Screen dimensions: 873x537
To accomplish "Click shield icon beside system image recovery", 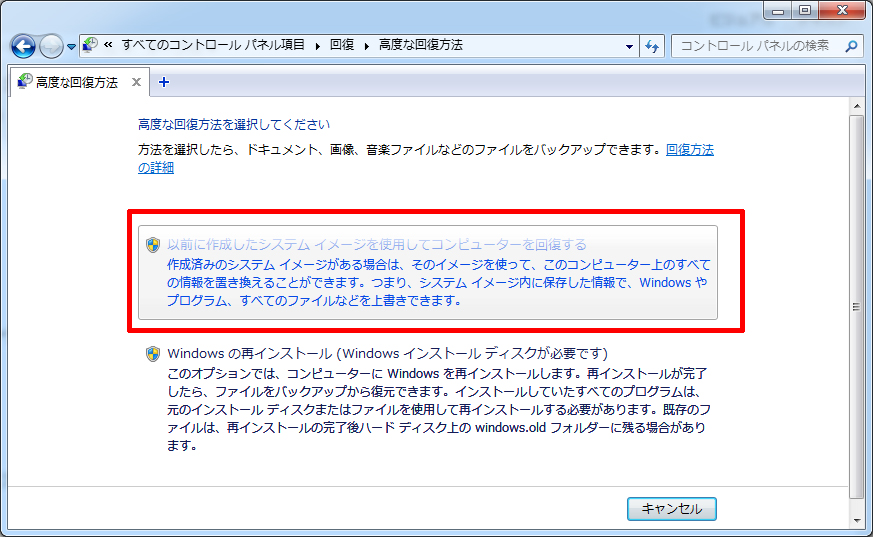I will pos(153,245).
